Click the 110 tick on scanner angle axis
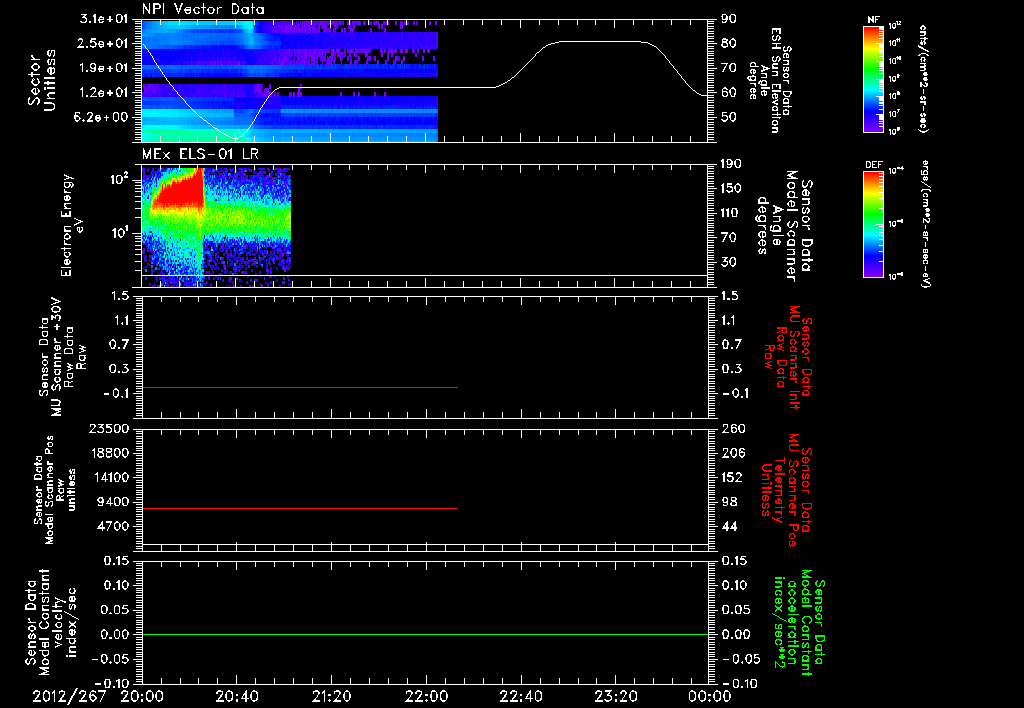Viewport: 1024px width, 708px height. coord(731,213)
